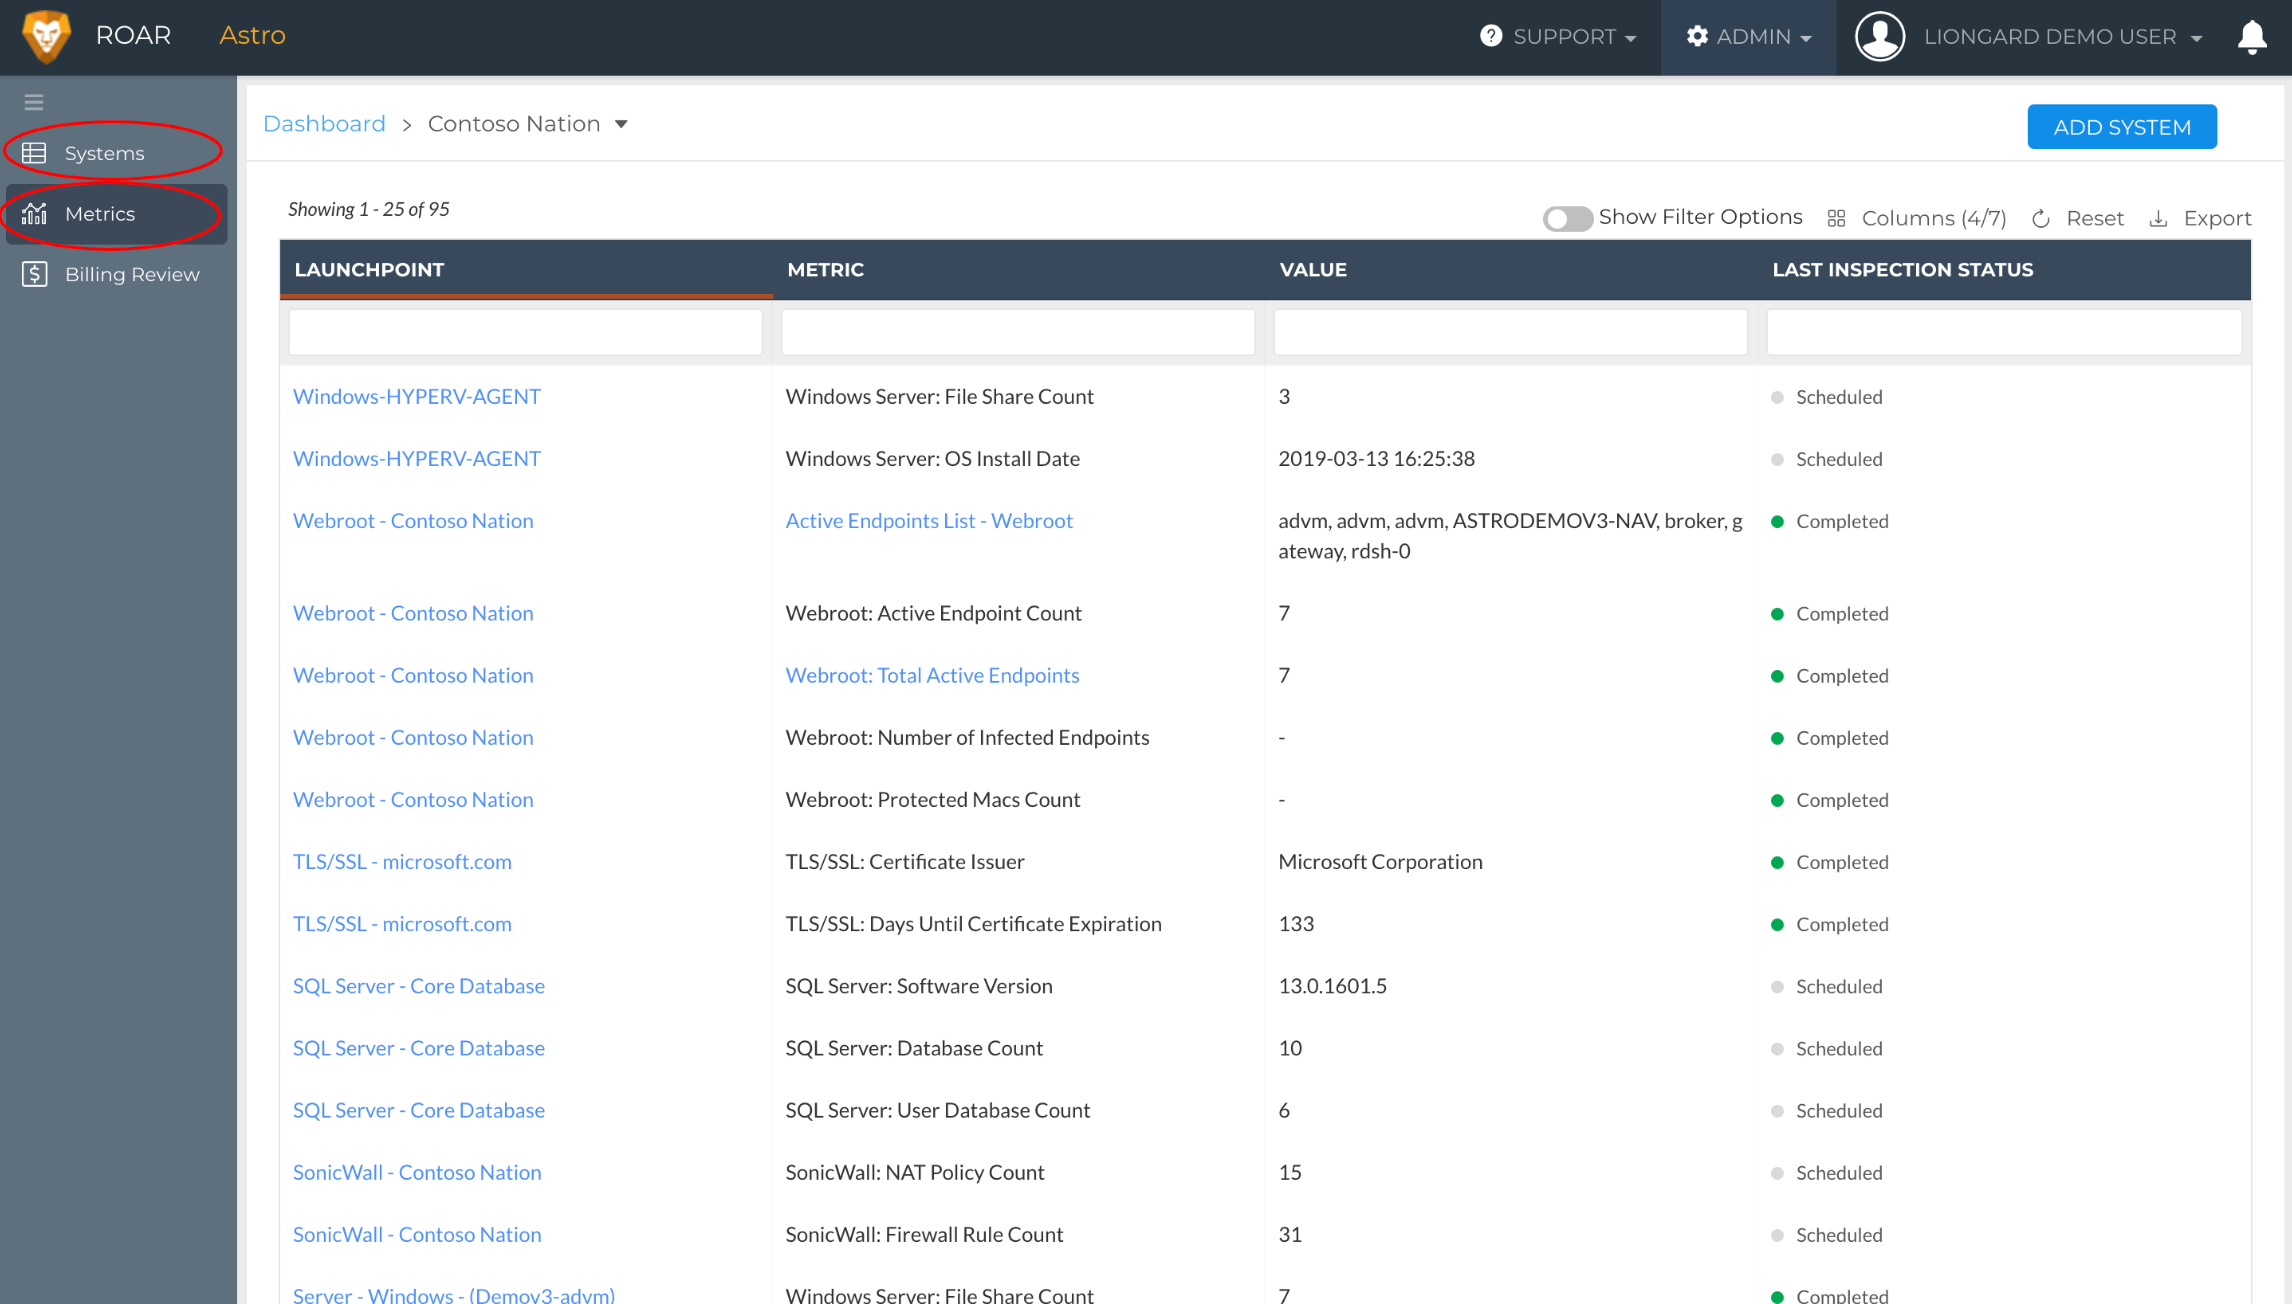
Task: Open SQL Server - Core Database in Software Version row
Action: point(418,986)
